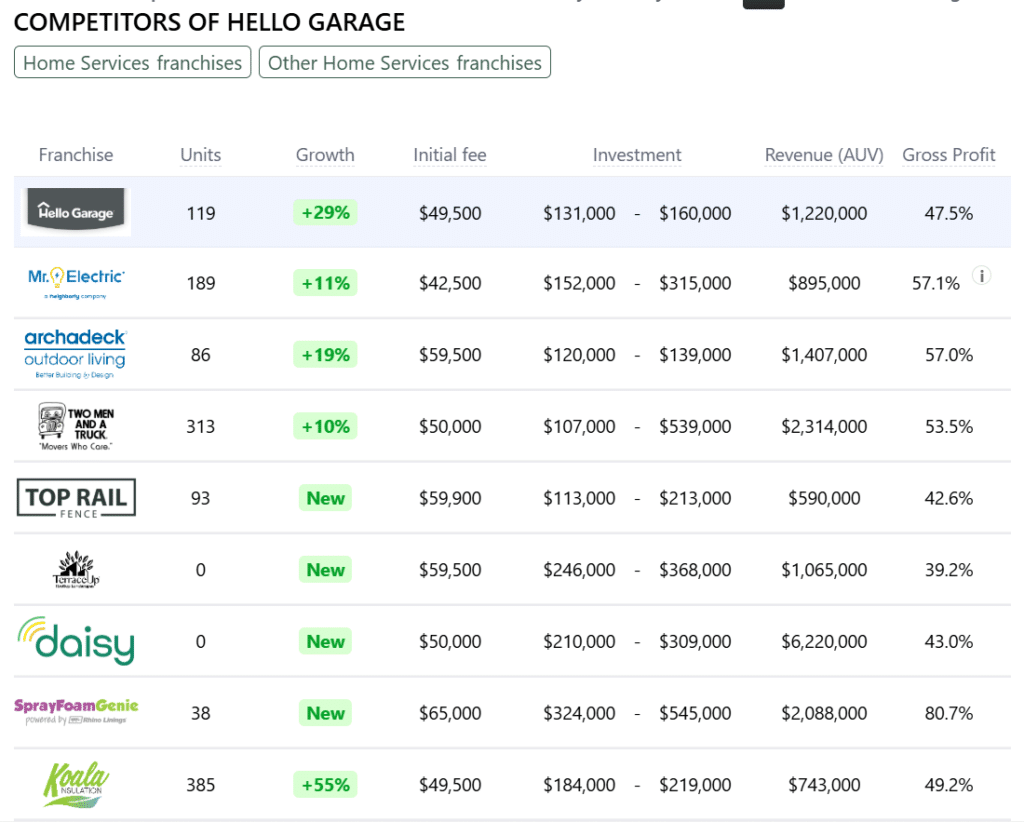Click gross profit 49.2%
This screenshot has height=822, width=1024.
tap(948, 784)
